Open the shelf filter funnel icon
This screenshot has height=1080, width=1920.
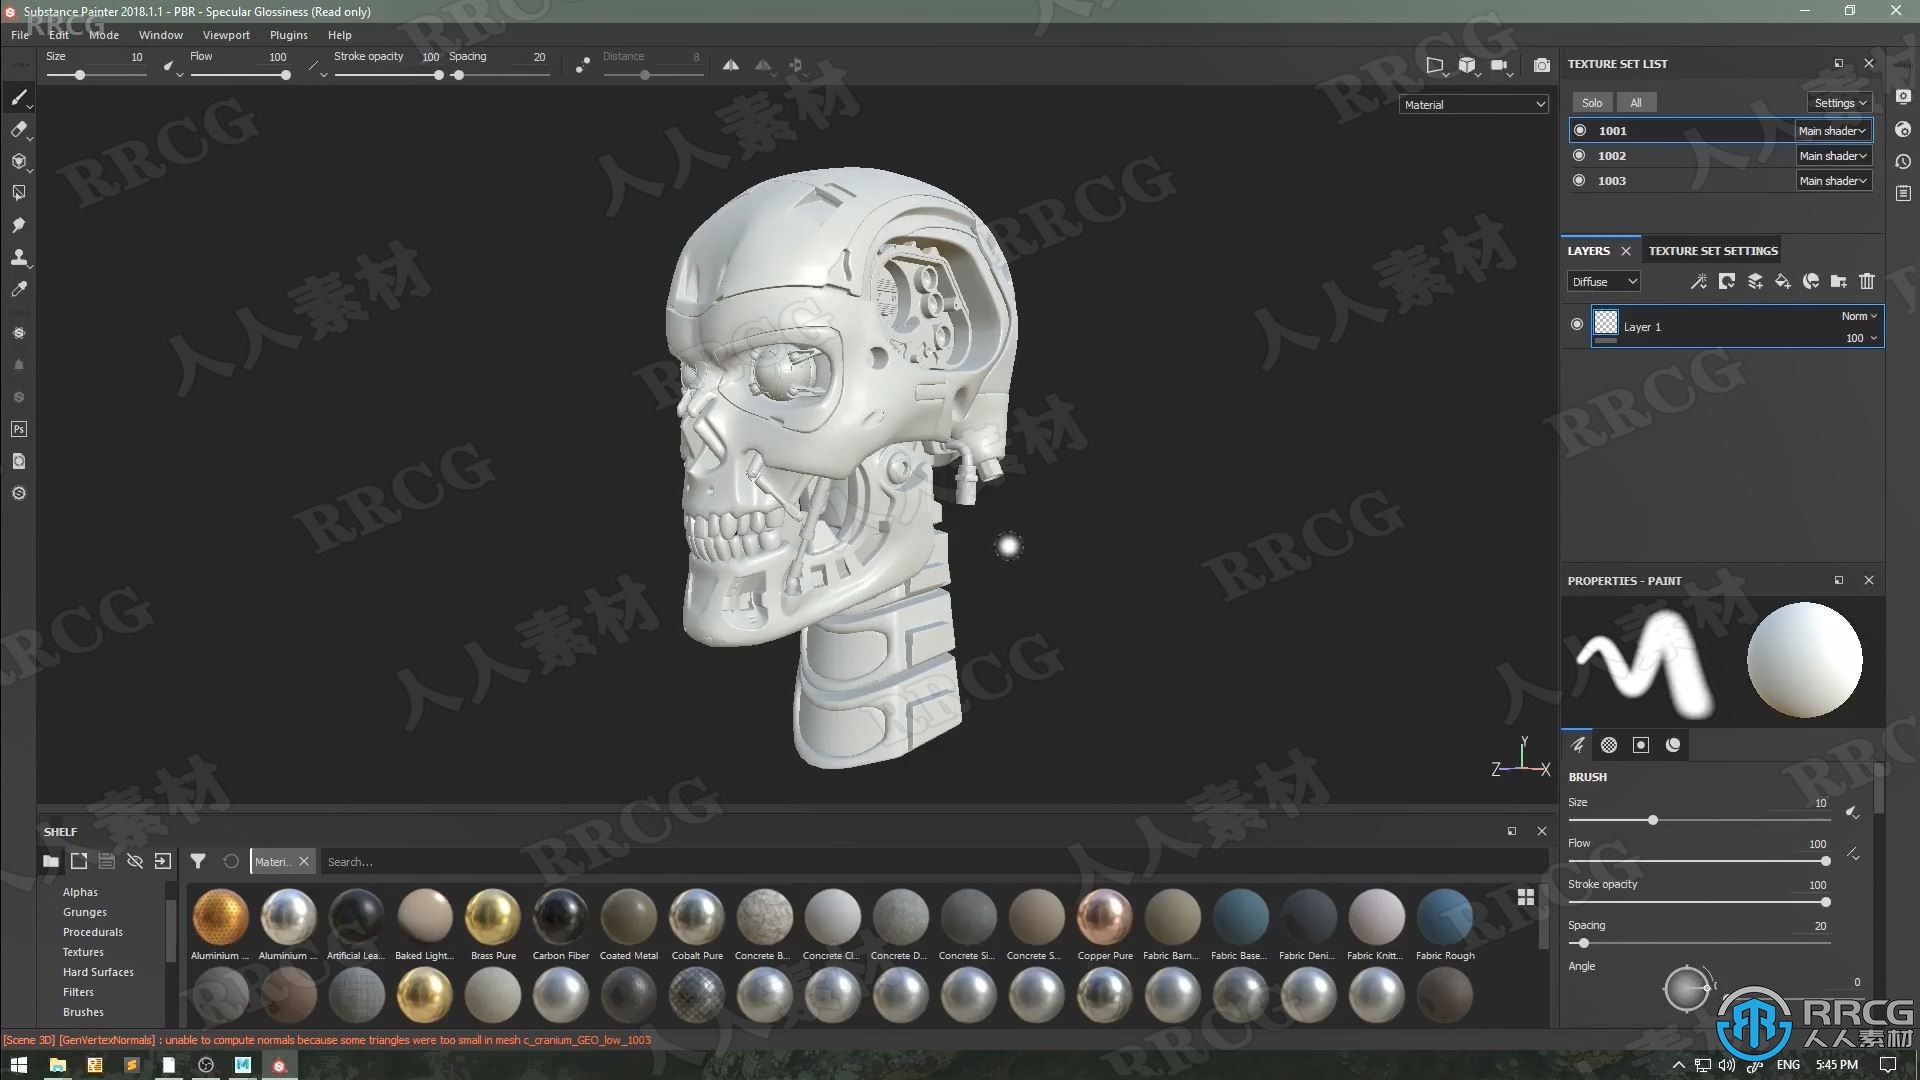pyautogui.click(x=198, y=861)
